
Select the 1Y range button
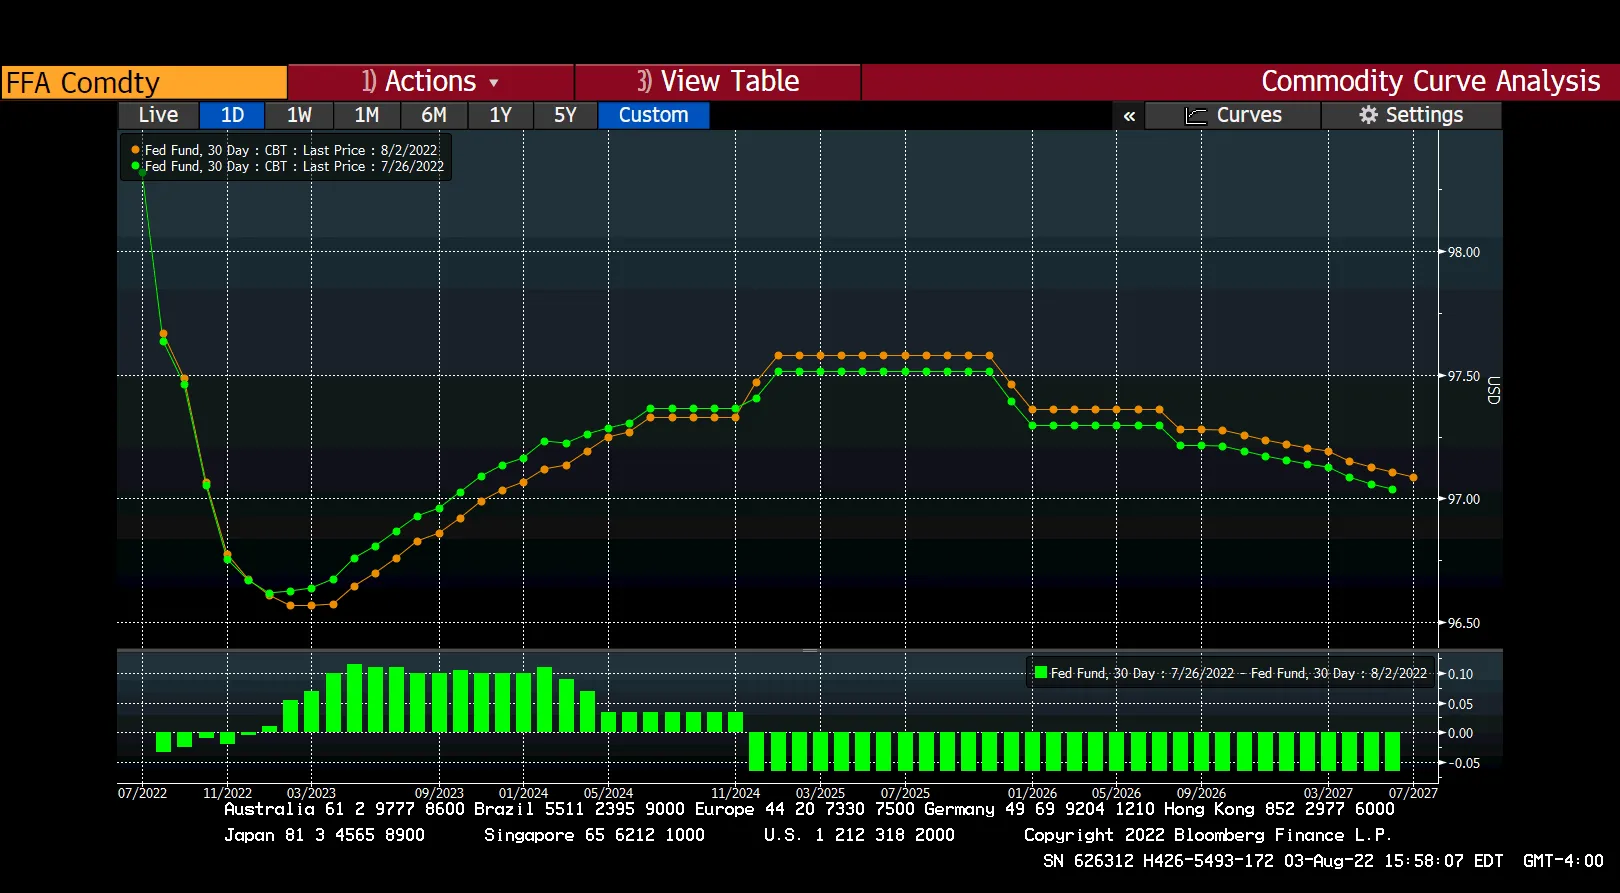[x=500, y=115]
